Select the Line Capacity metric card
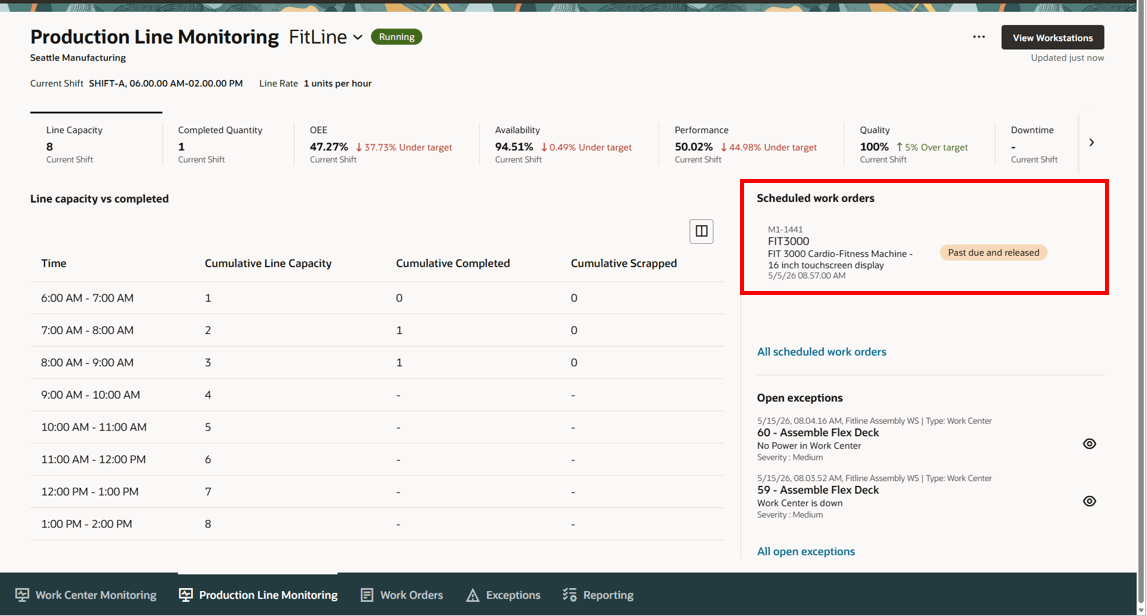The height and width of the screenshot is (616, 1147). click(x=96, y=143)
